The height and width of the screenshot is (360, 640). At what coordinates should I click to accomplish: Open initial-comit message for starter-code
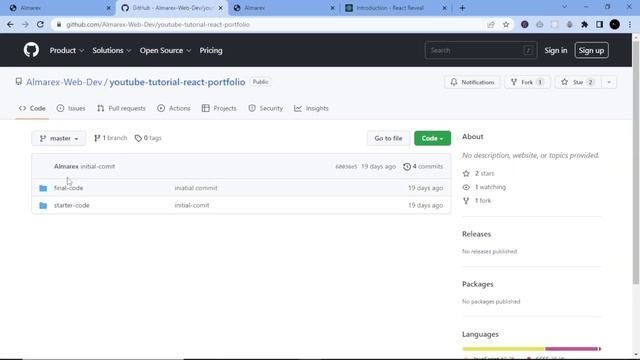pyautogui.click(x=192, y=205)
